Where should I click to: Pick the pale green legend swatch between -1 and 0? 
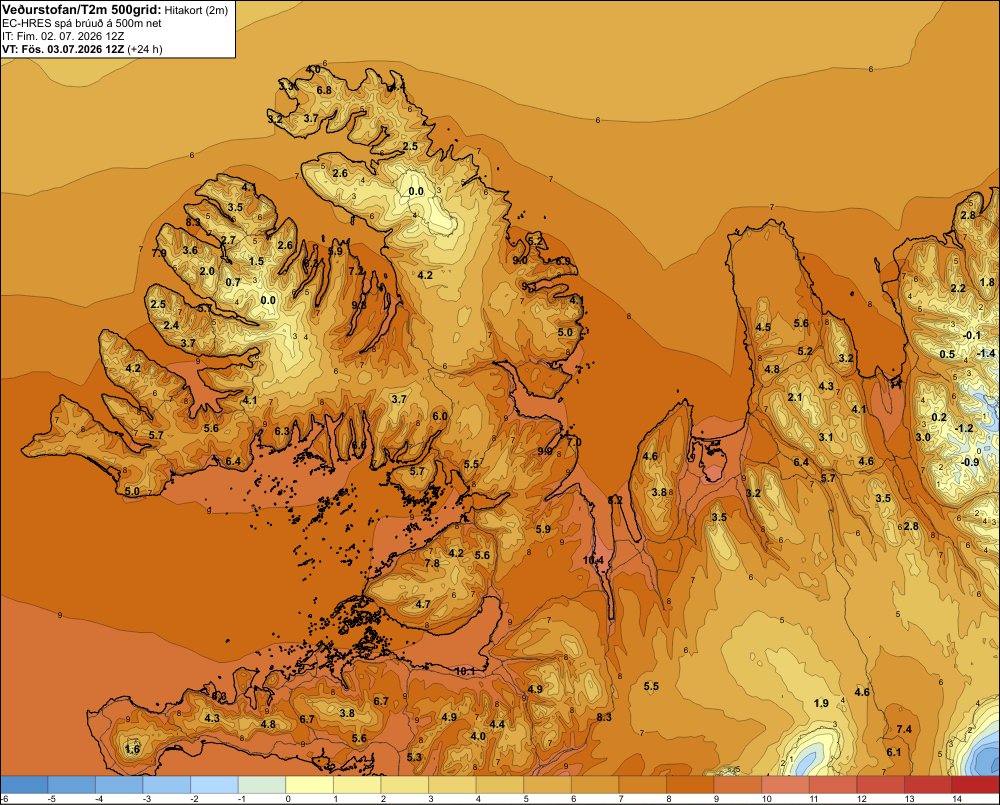[x=262, y=785]
